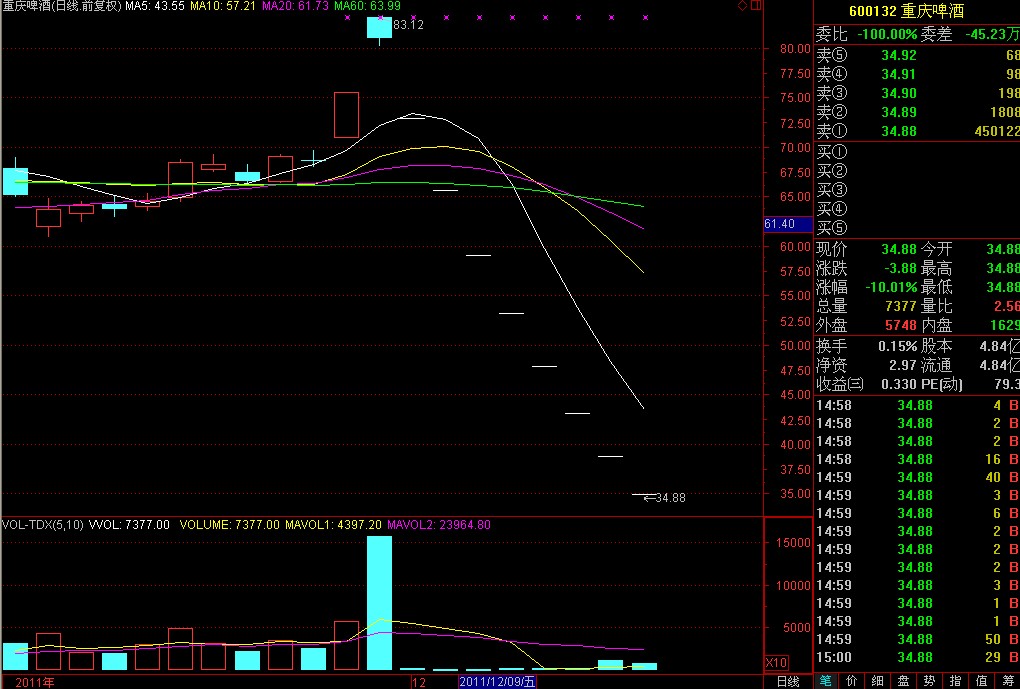Click the large red hollow candlestick near 72.50
1020x689 pixels.
pyautogui.click(x=346, y=114)
